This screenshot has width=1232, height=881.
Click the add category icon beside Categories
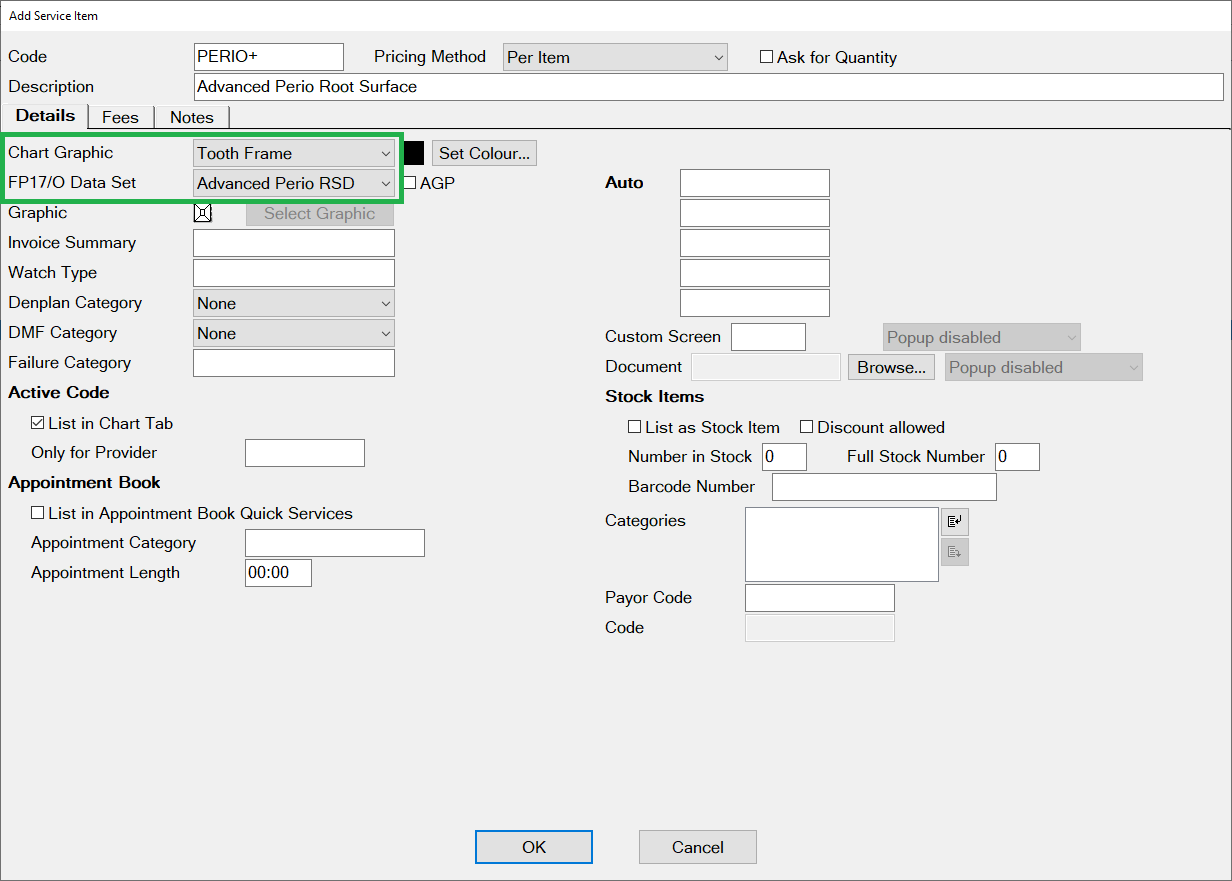click(x=955, y=522)
